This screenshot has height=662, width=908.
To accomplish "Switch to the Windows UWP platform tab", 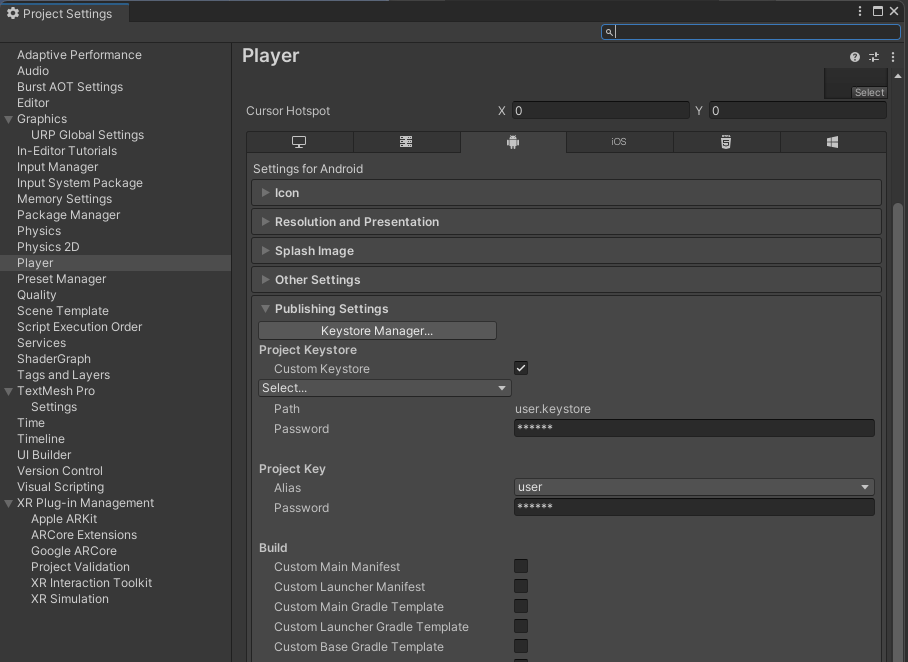I will (x=833, y=142).
